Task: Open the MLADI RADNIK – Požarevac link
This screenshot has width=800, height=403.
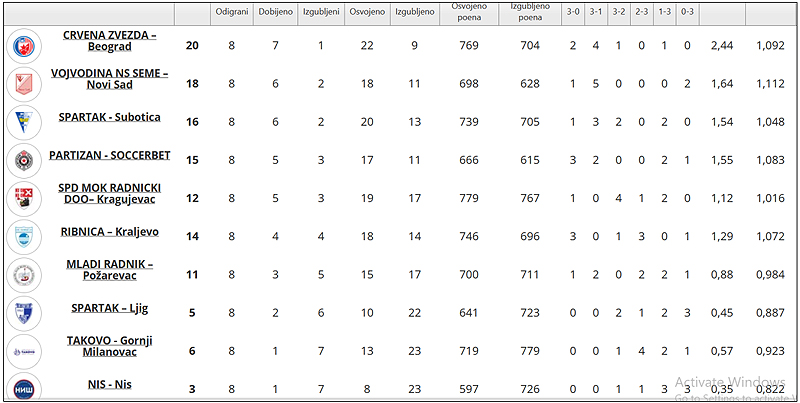Action: point(109,269)
